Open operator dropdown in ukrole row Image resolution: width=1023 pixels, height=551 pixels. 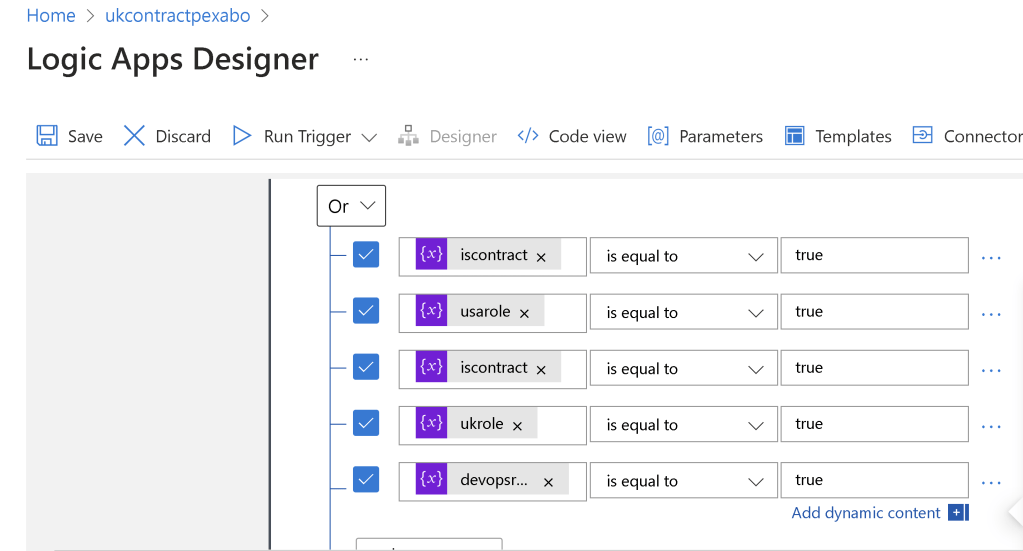[x=684, y=424]
